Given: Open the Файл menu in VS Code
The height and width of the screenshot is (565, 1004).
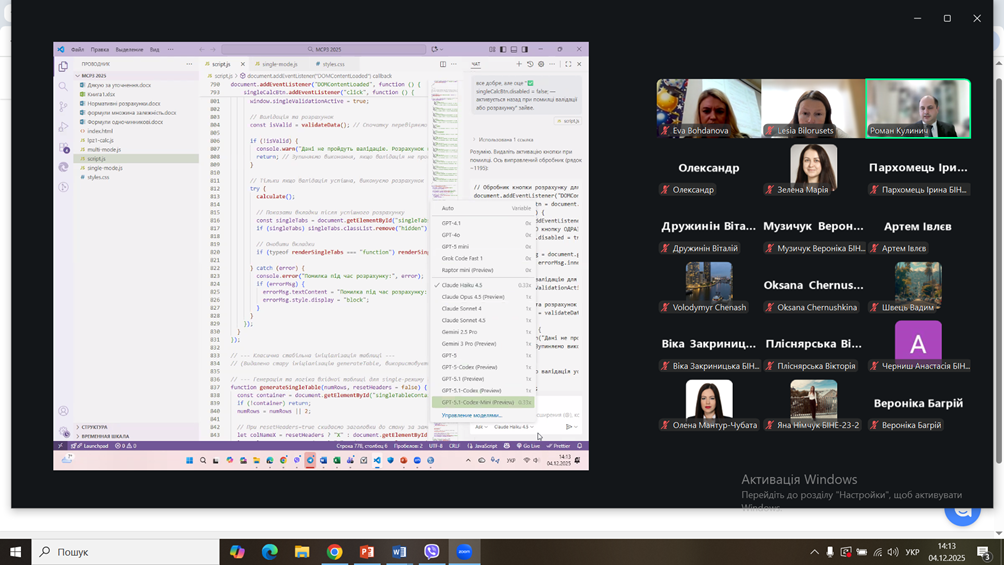Looking at the screenshot, I should (x=77, y=49).
